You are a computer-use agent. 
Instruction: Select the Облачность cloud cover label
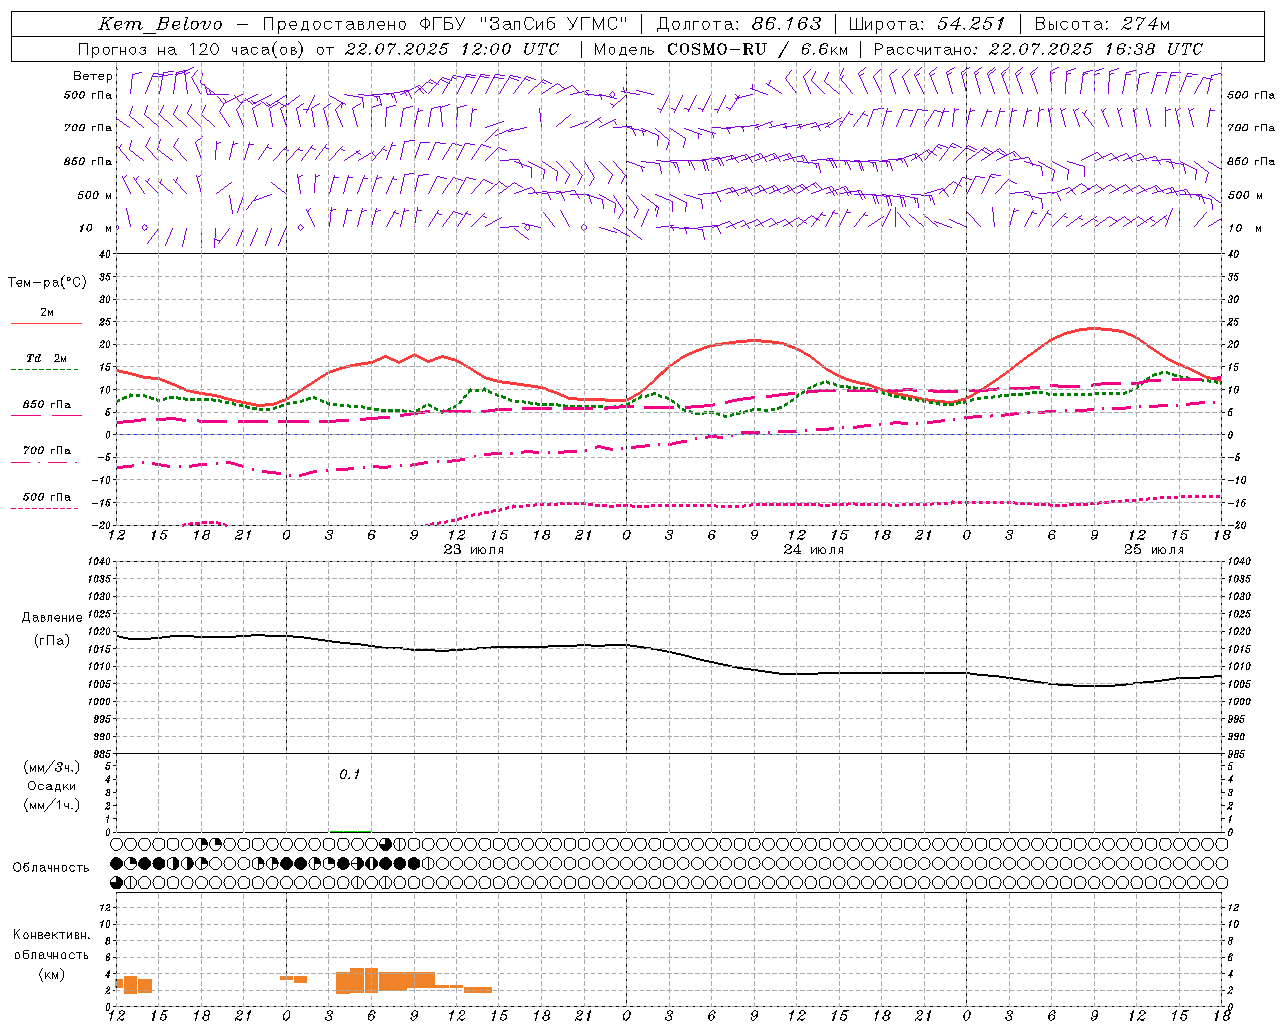pos(51,868)
